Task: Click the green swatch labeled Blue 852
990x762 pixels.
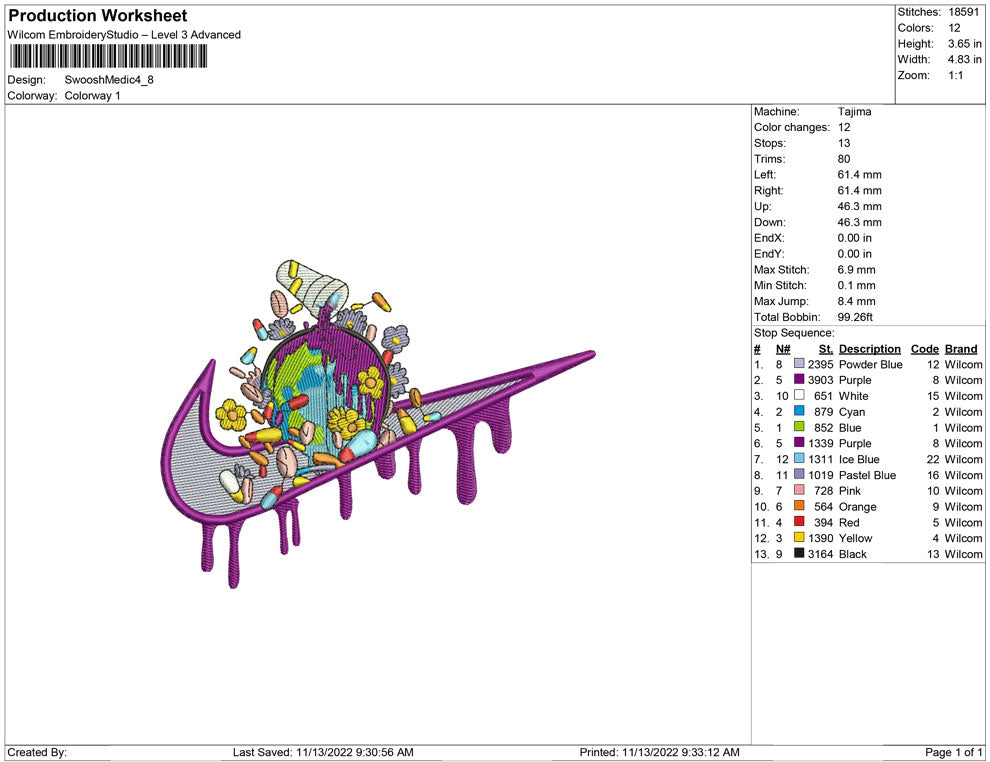Action: click(799, 427)
